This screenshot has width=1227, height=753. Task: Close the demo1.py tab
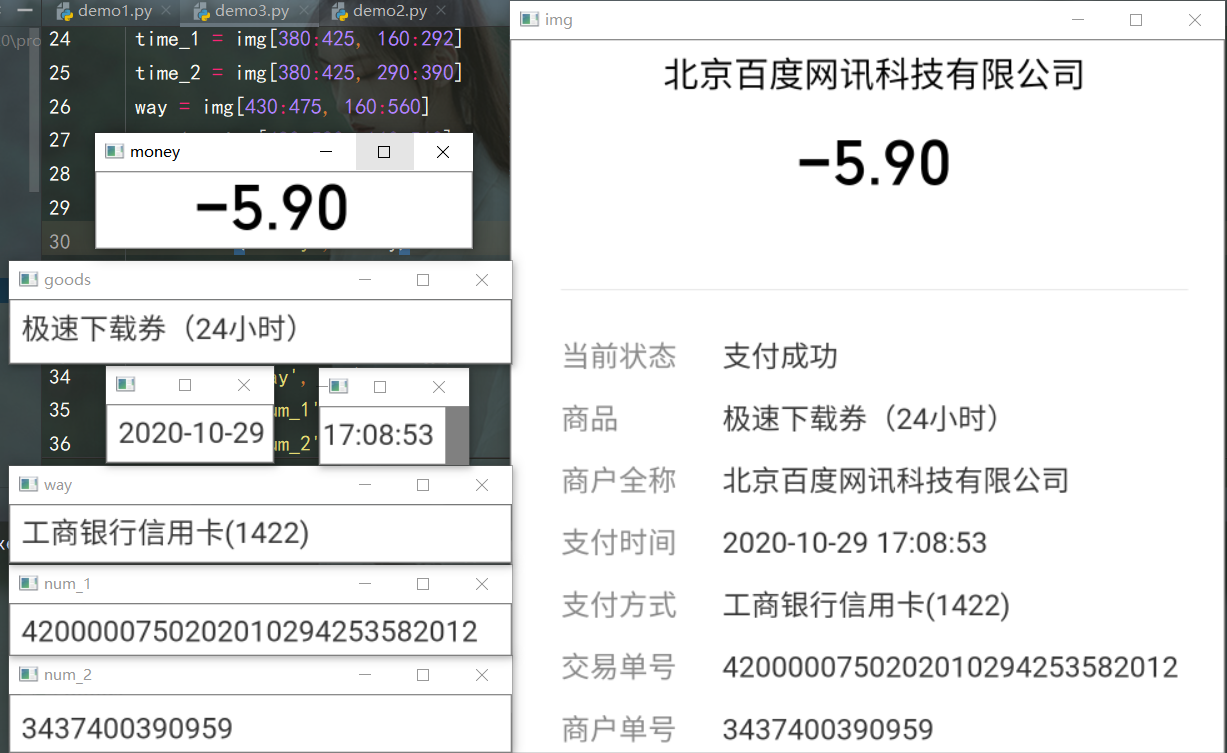166,12
